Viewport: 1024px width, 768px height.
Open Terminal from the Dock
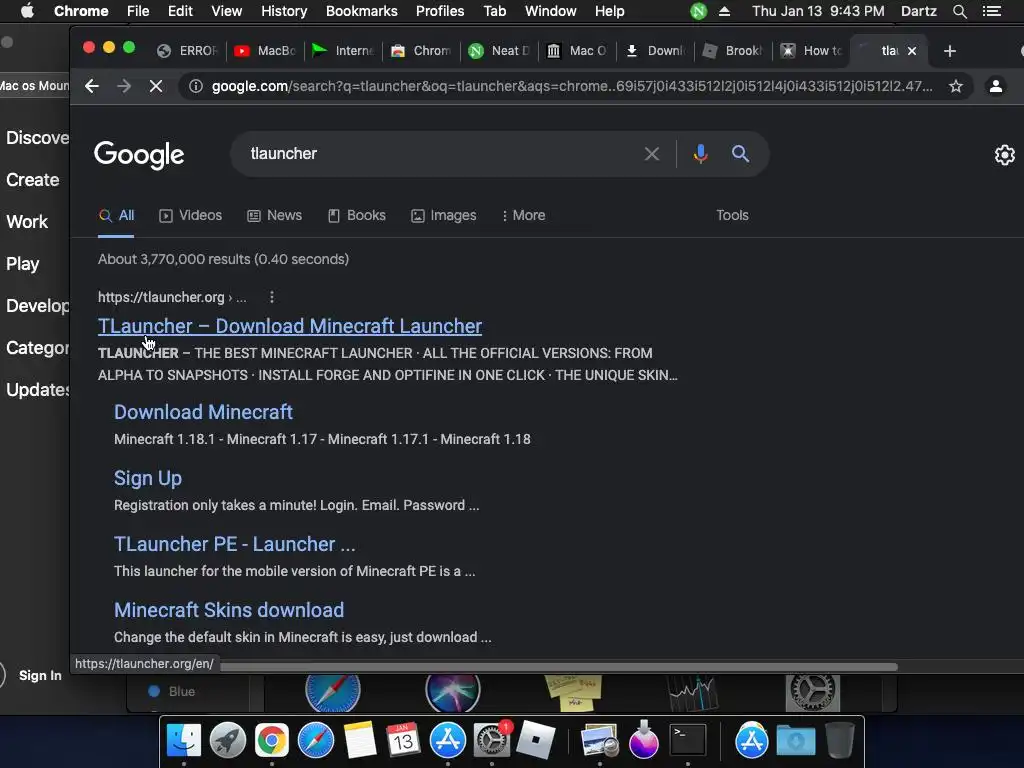pos(688,741)
